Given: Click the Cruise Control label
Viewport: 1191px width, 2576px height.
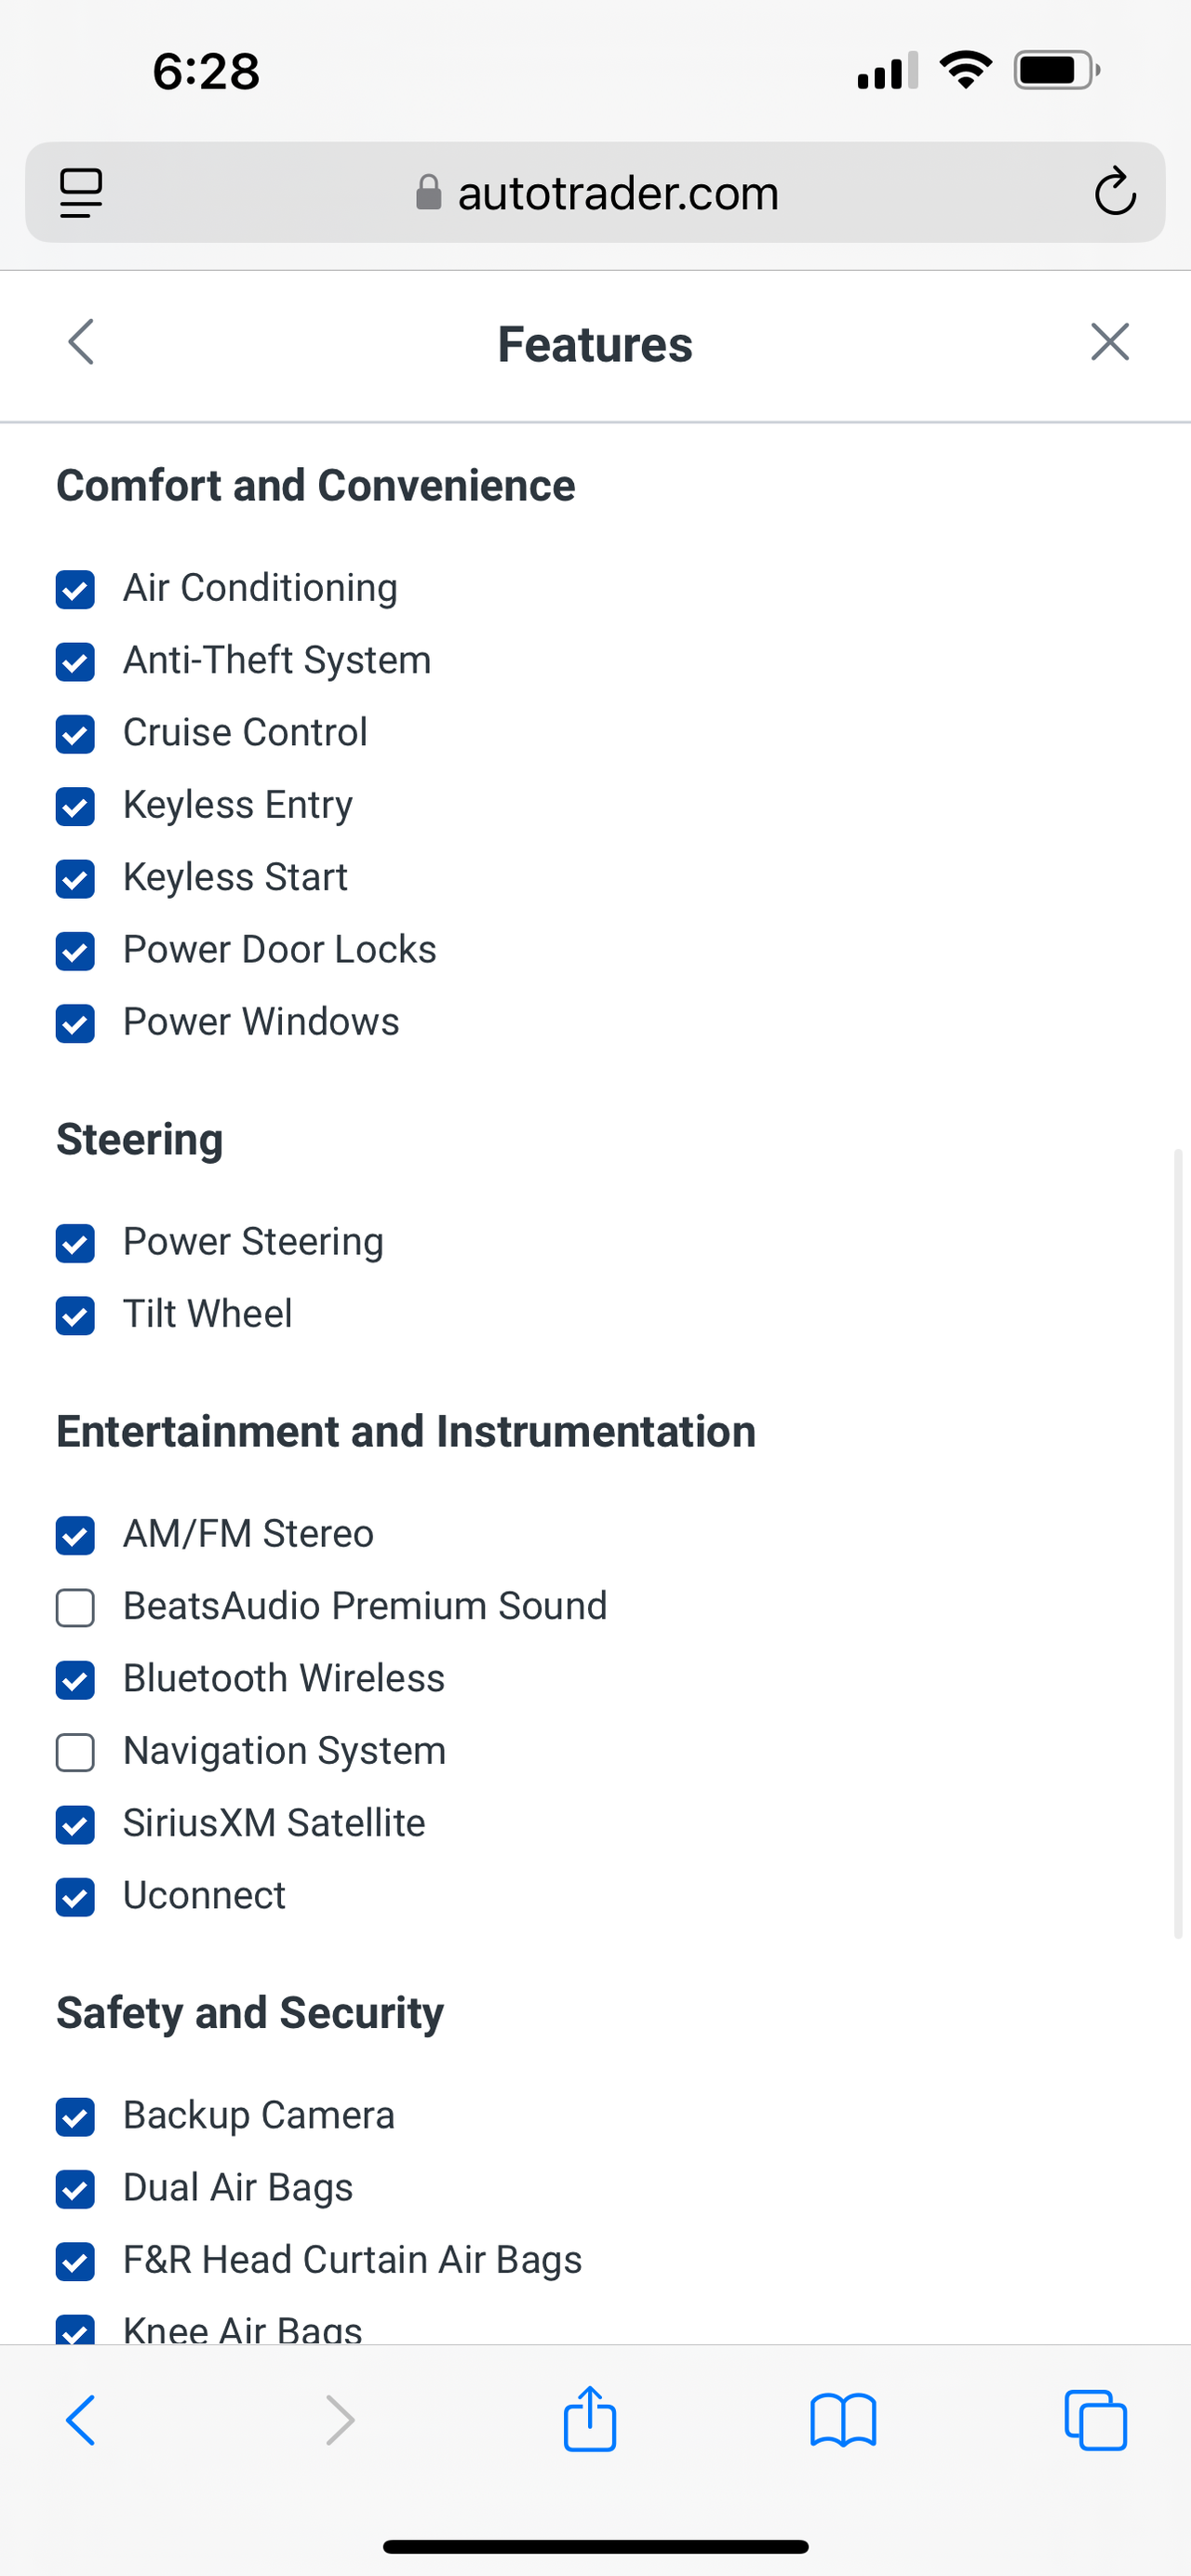Looking at the screenshot, I should pyautogui.click(x=245, y=732).
